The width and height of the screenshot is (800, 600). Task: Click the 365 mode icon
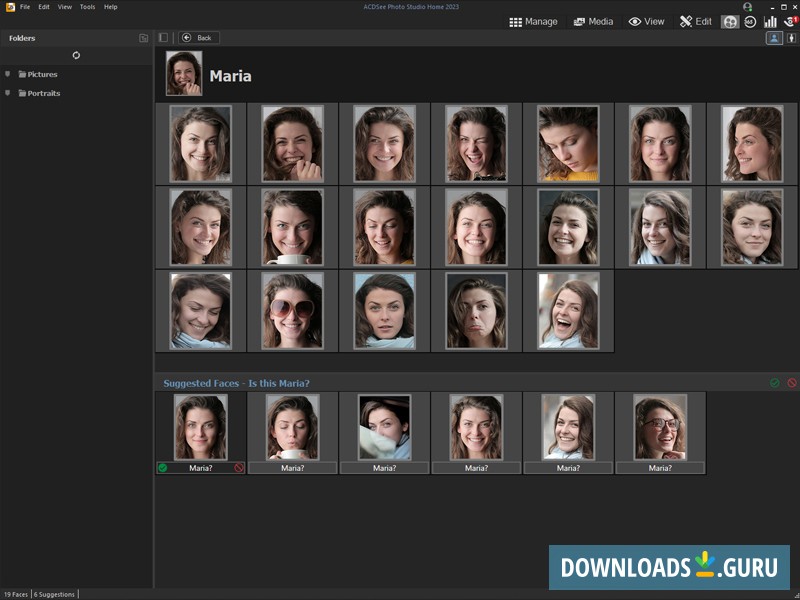tap(750, 21)
